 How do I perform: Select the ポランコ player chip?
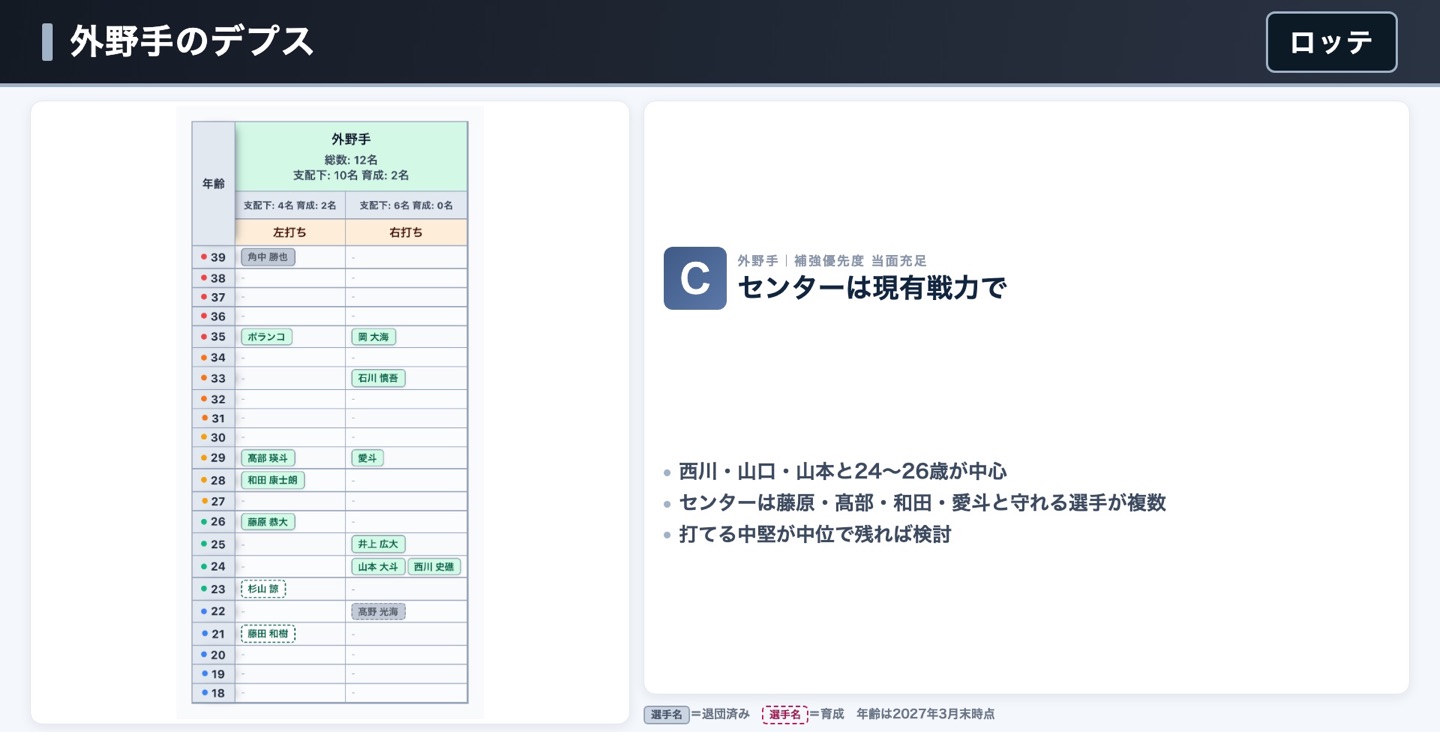tap(266, 337)
